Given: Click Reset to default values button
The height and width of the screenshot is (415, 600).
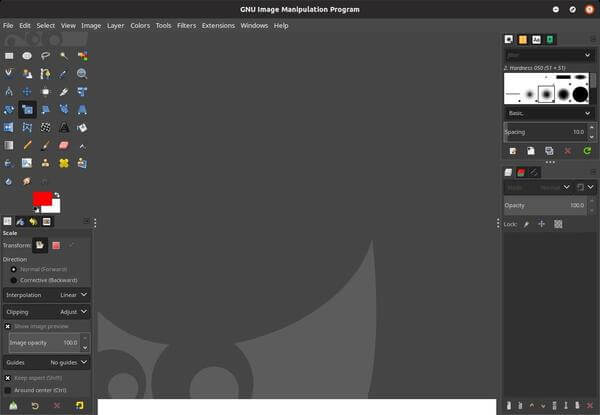Looking at the screenshot, I should 79,405.
